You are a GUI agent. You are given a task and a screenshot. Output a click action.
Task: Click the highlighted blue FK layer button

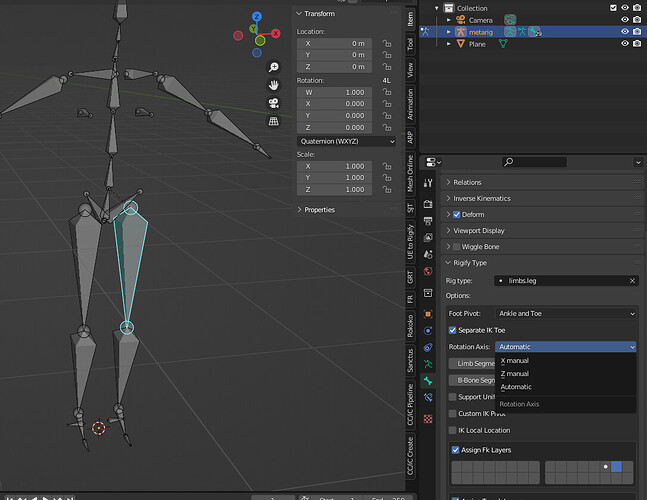point(616,467)
